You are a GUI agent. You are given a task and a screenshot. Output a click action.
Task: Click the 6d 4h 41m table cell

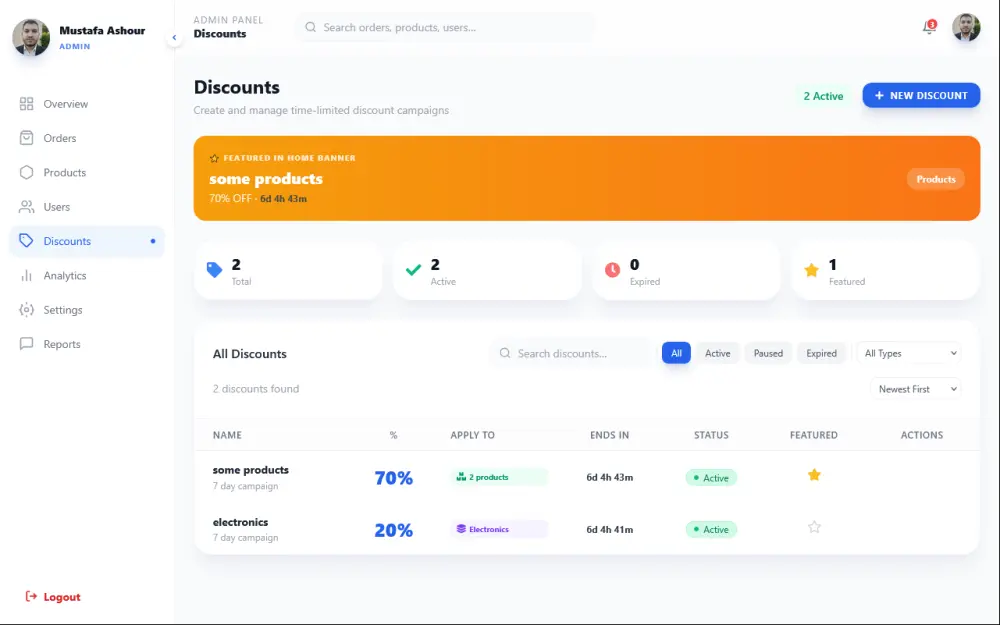(x=610, y=529)
